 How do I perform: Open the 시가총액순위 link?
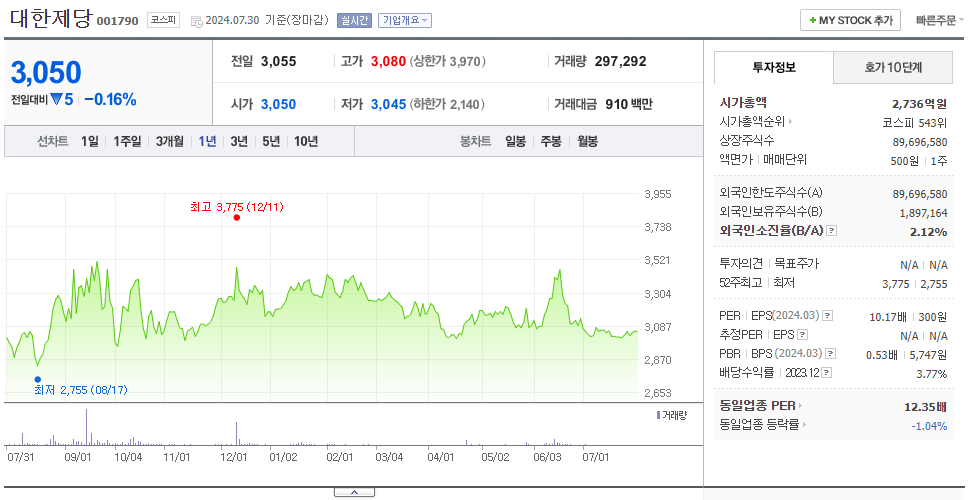[x=756, y=122]
